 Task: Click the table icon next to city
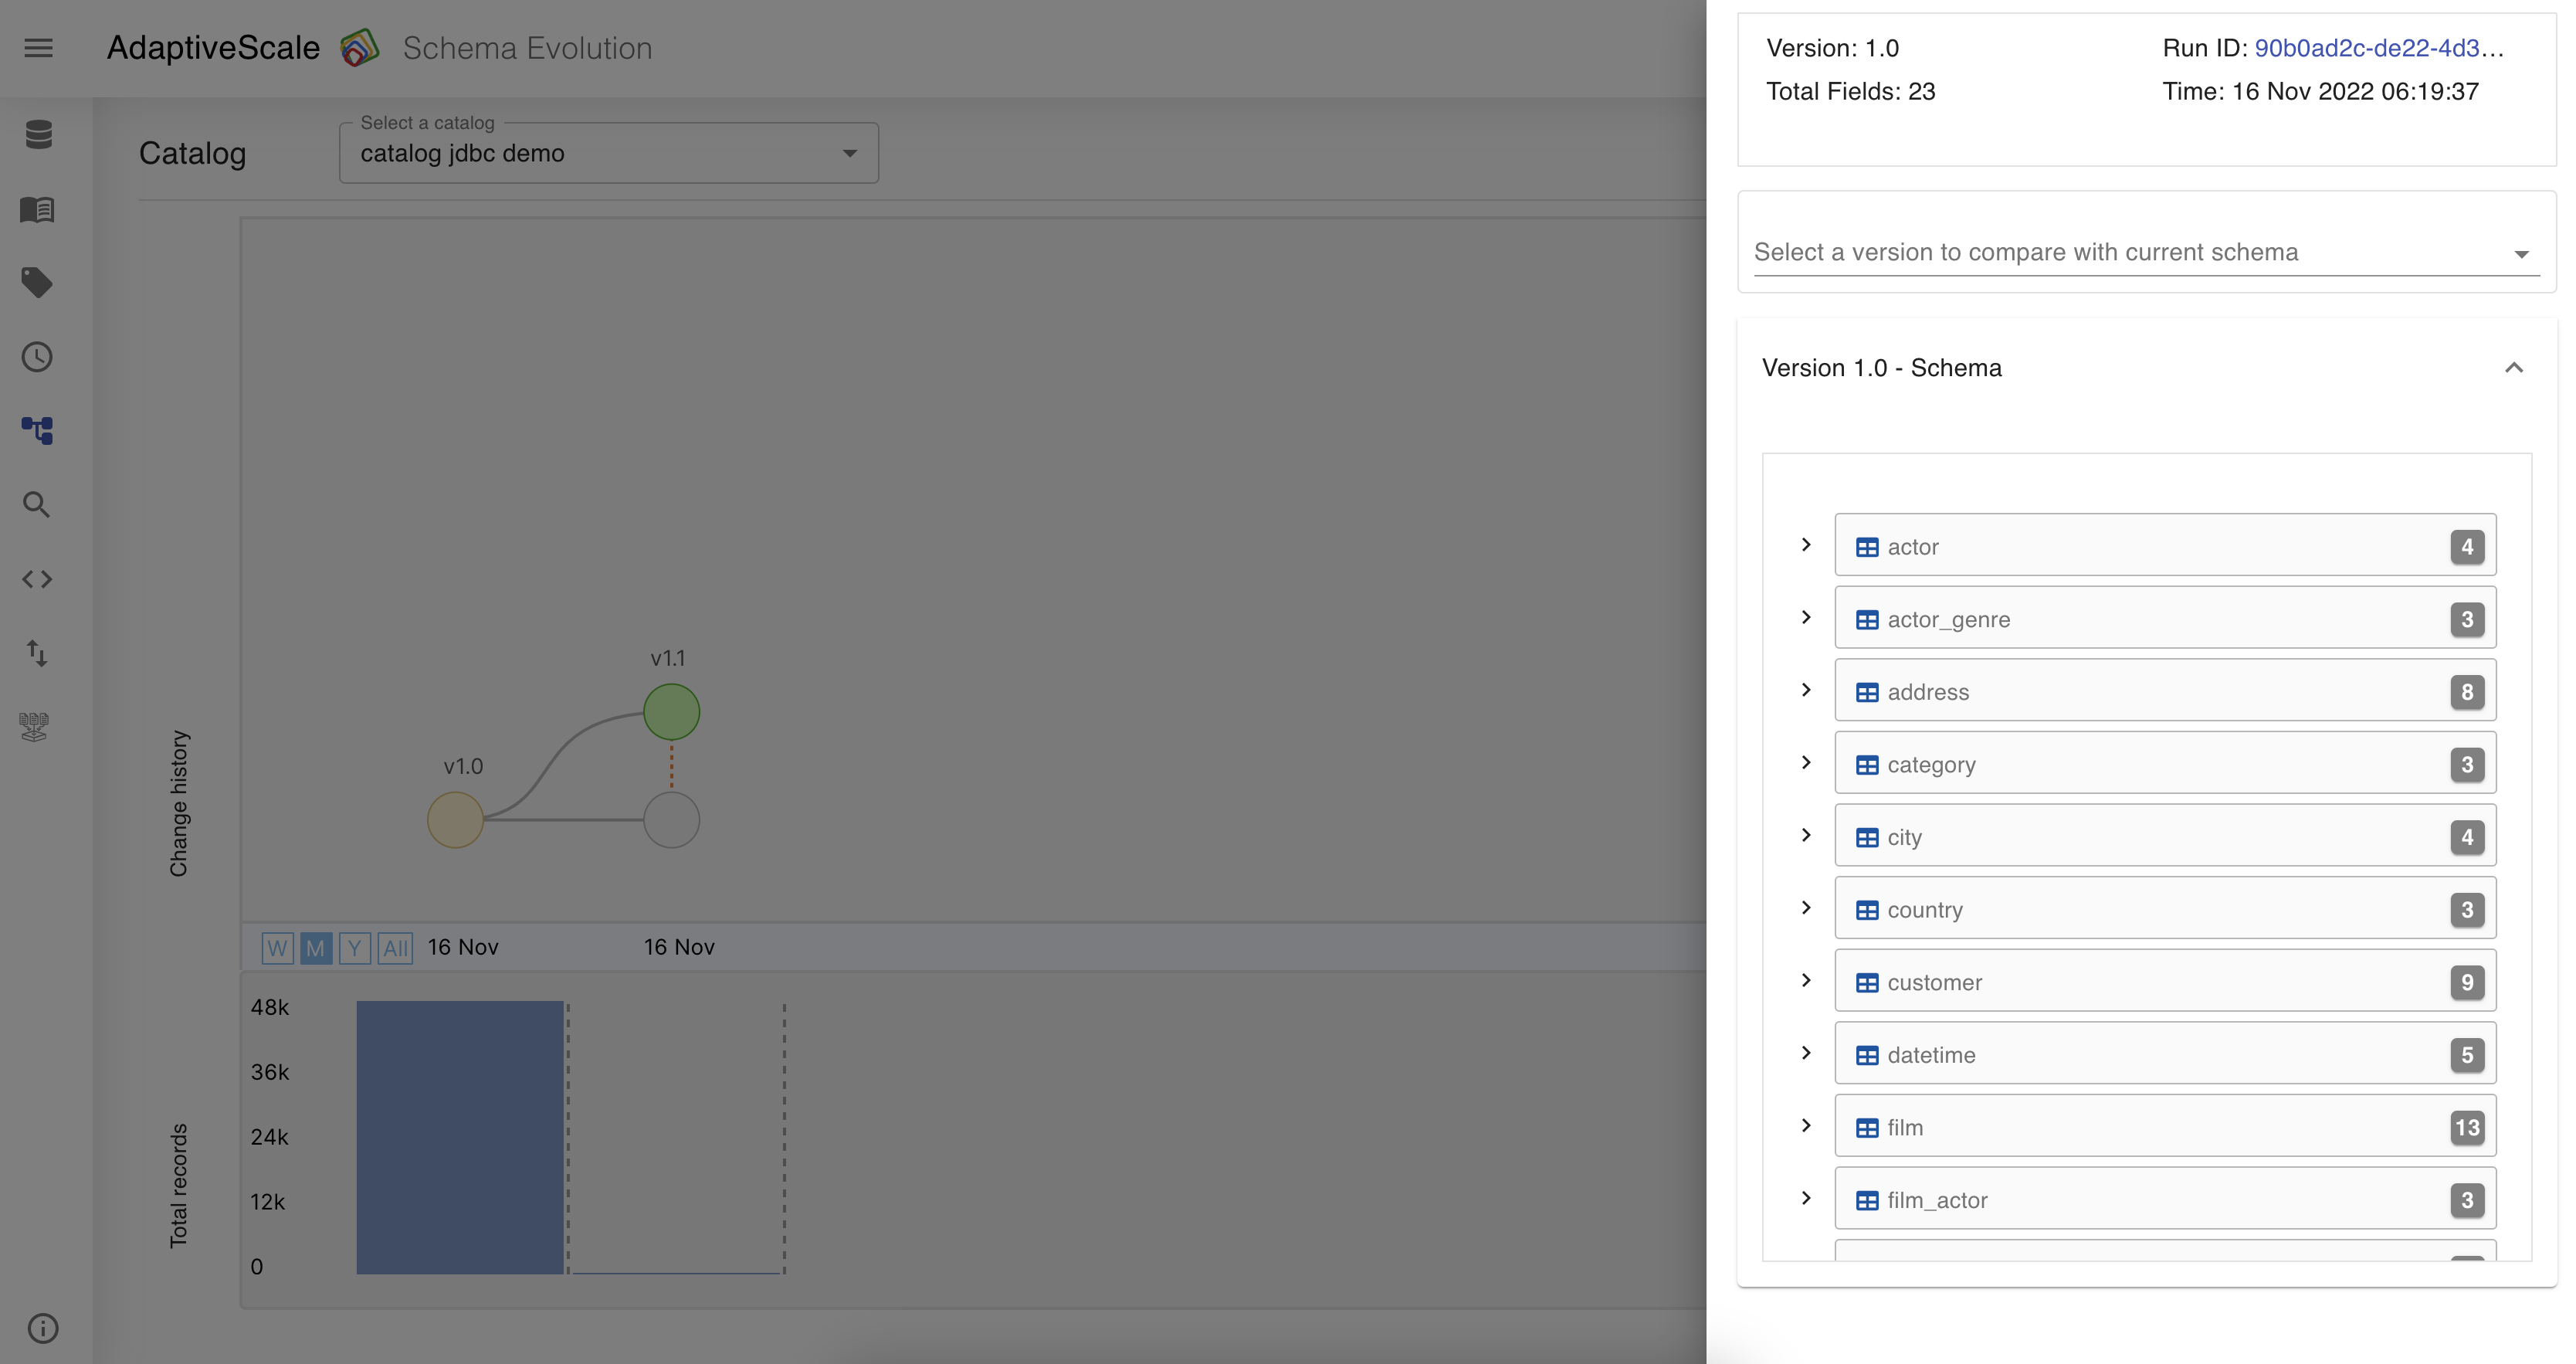point(1867,837)
